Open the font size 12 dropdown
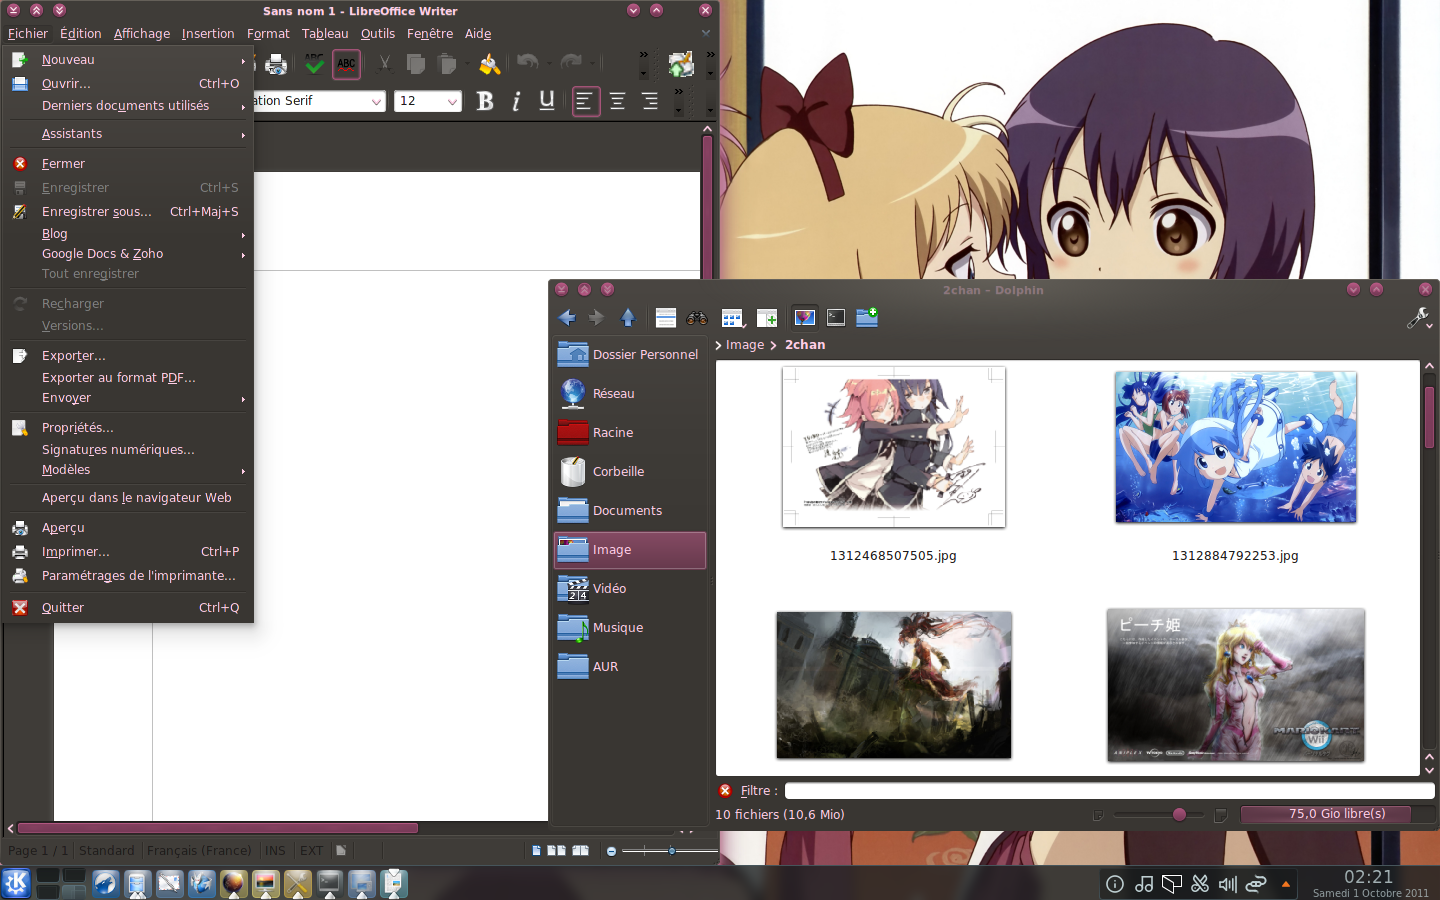 tap(452, 101)
